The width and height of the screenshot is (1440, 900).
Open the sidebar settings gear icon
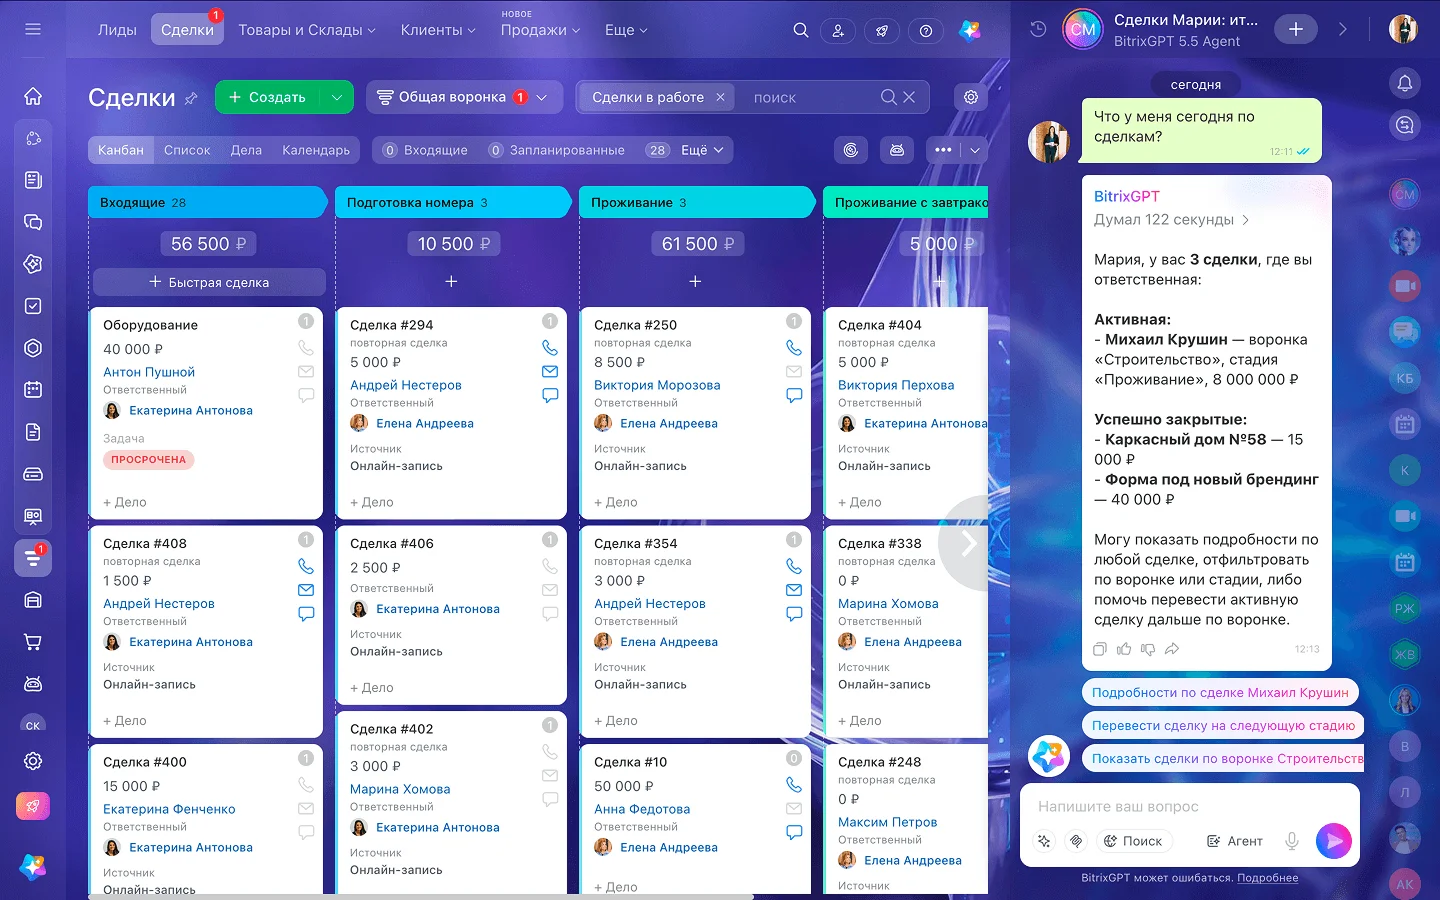coord(33,761)
